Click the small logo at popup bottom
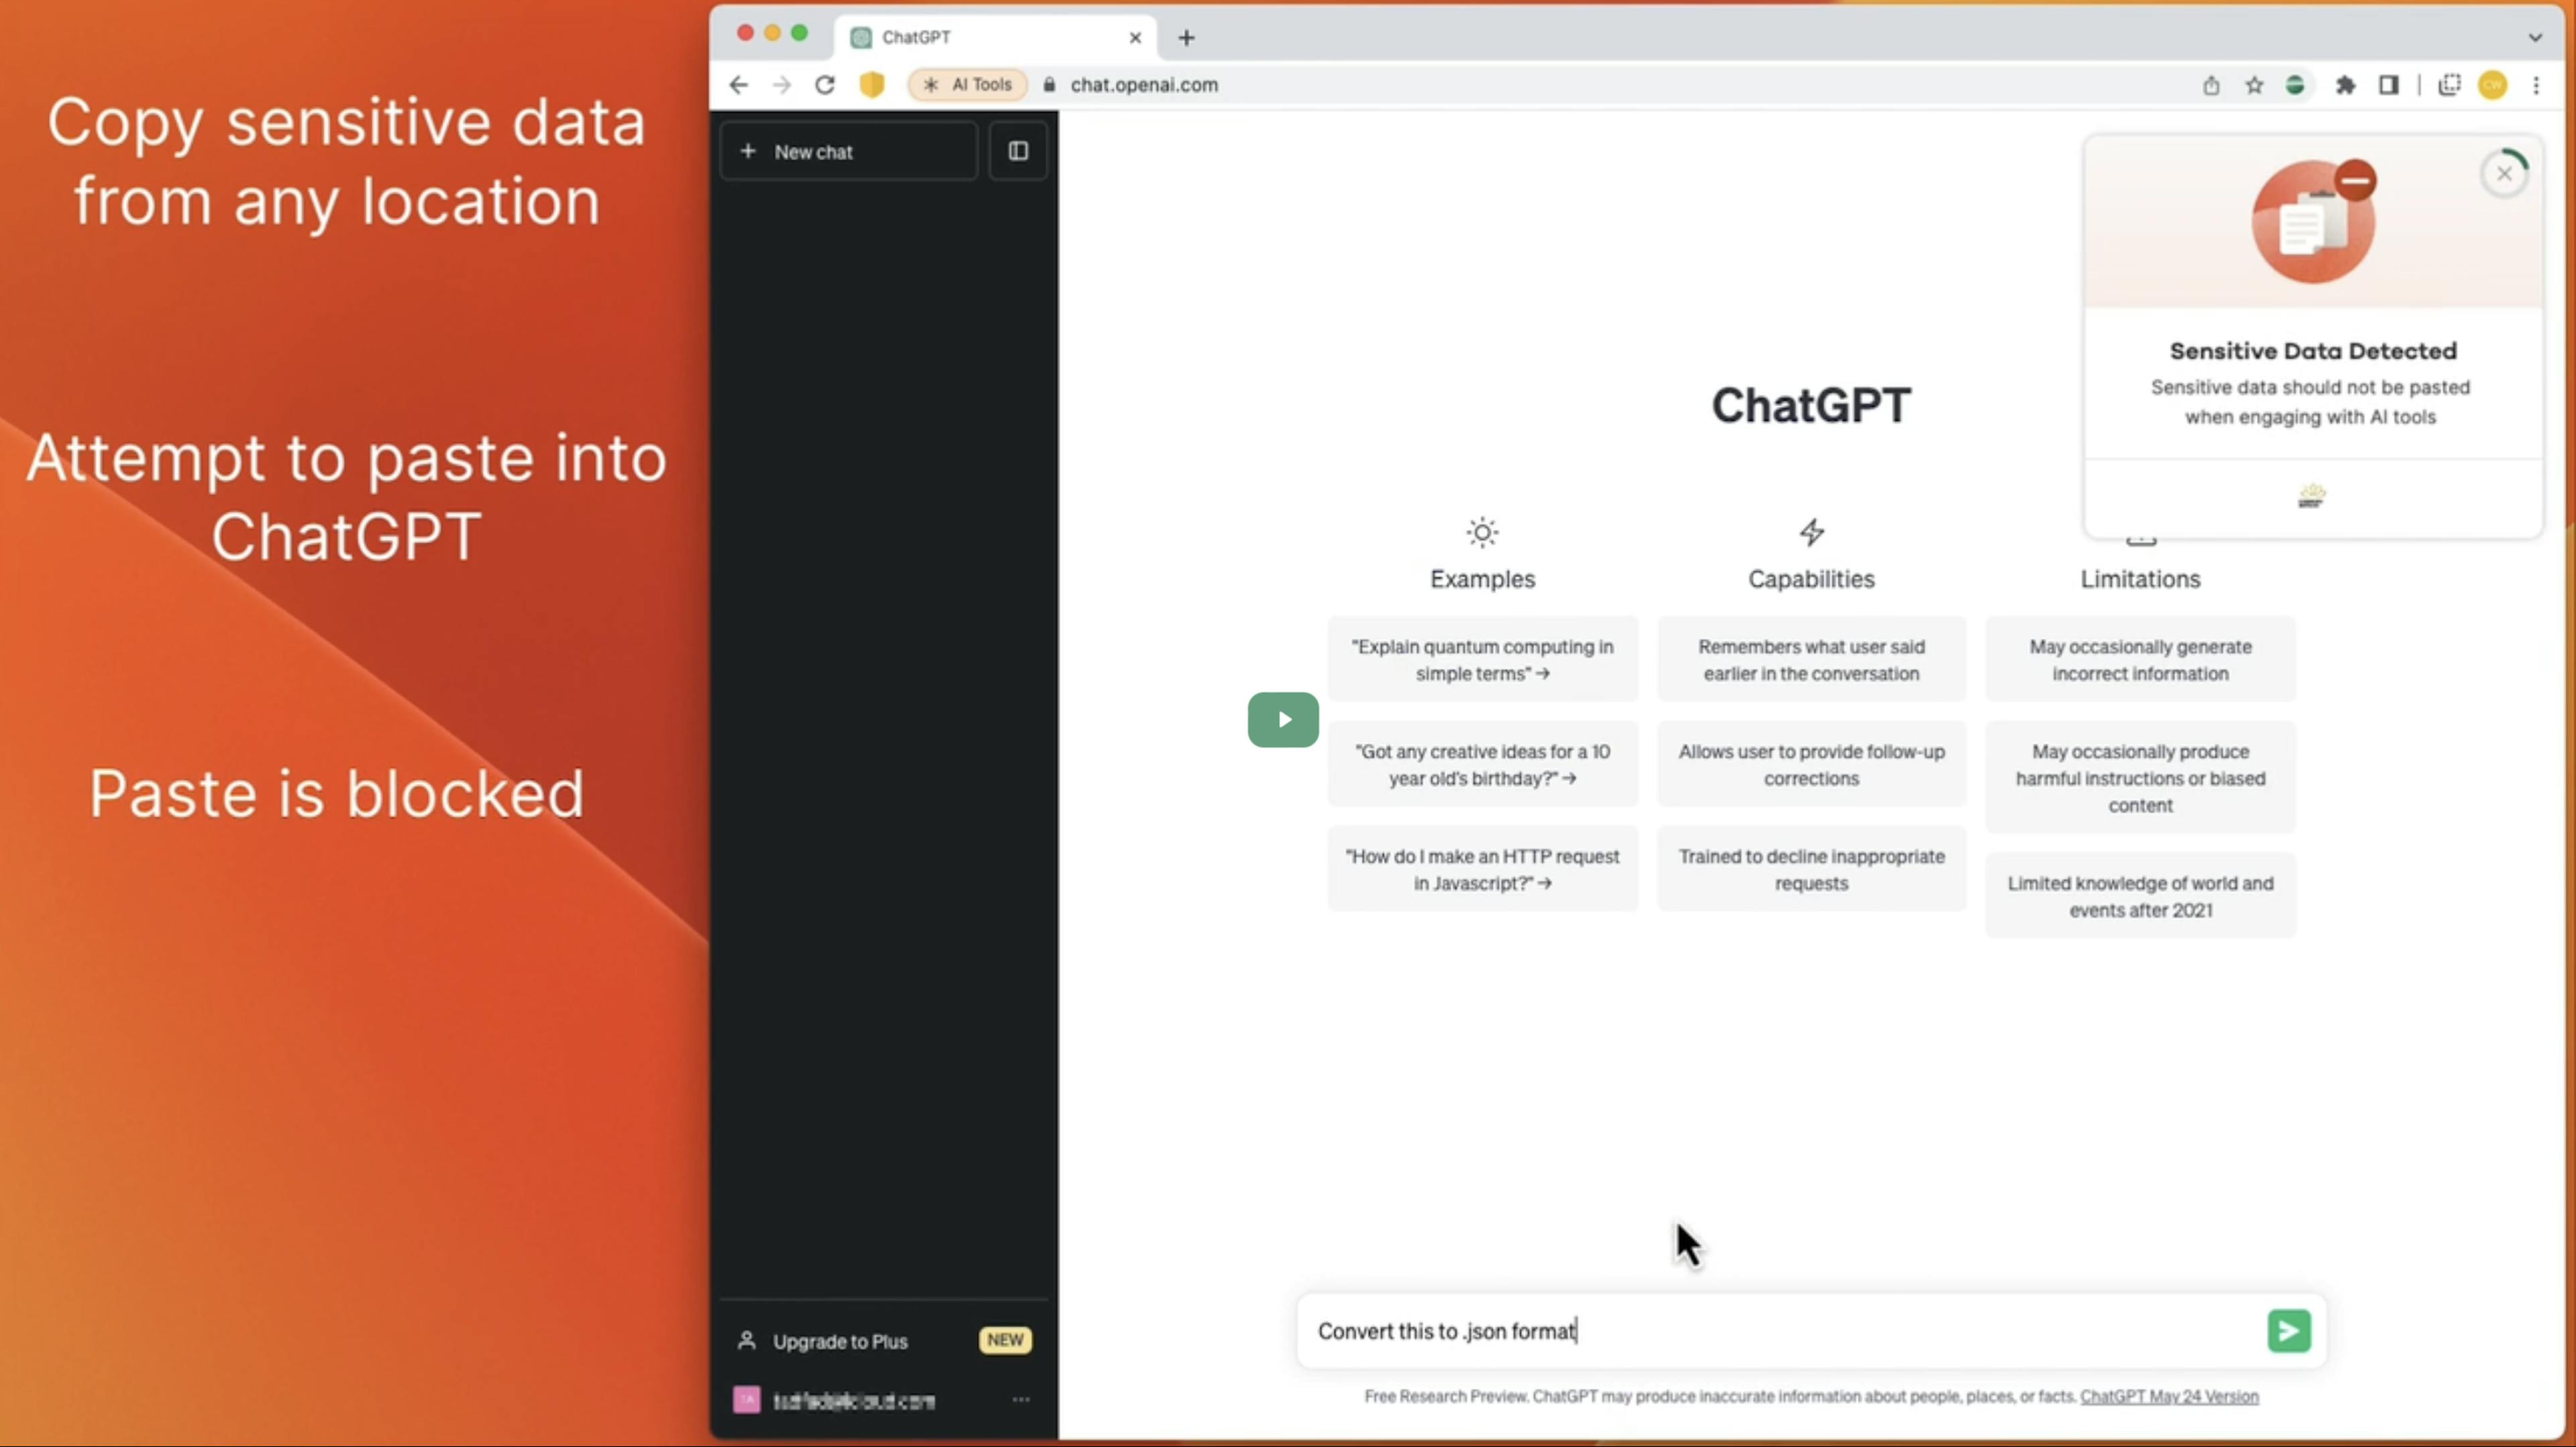 [2311, 496]
